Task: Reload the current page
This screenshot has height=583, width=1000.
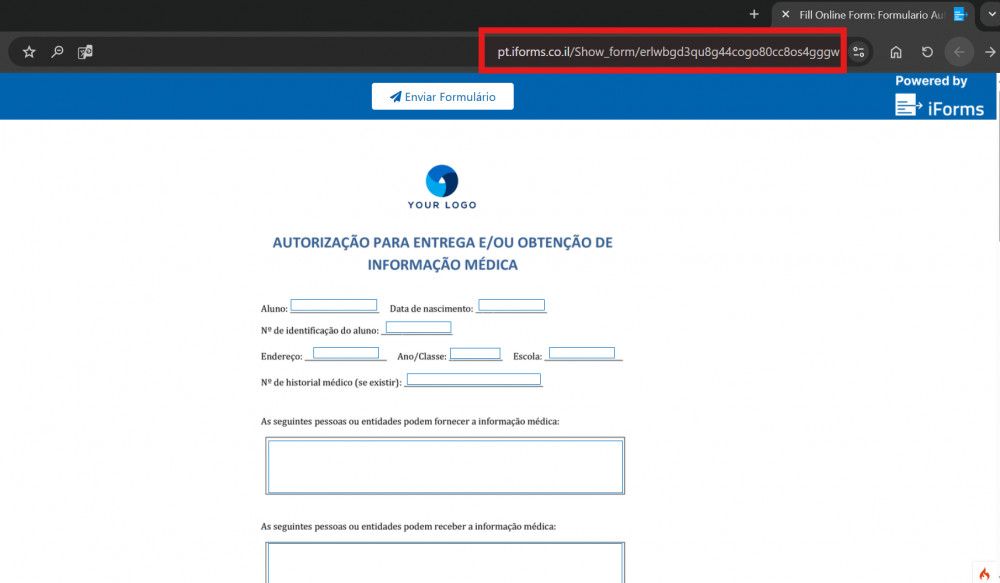Action: pos(927,52)
